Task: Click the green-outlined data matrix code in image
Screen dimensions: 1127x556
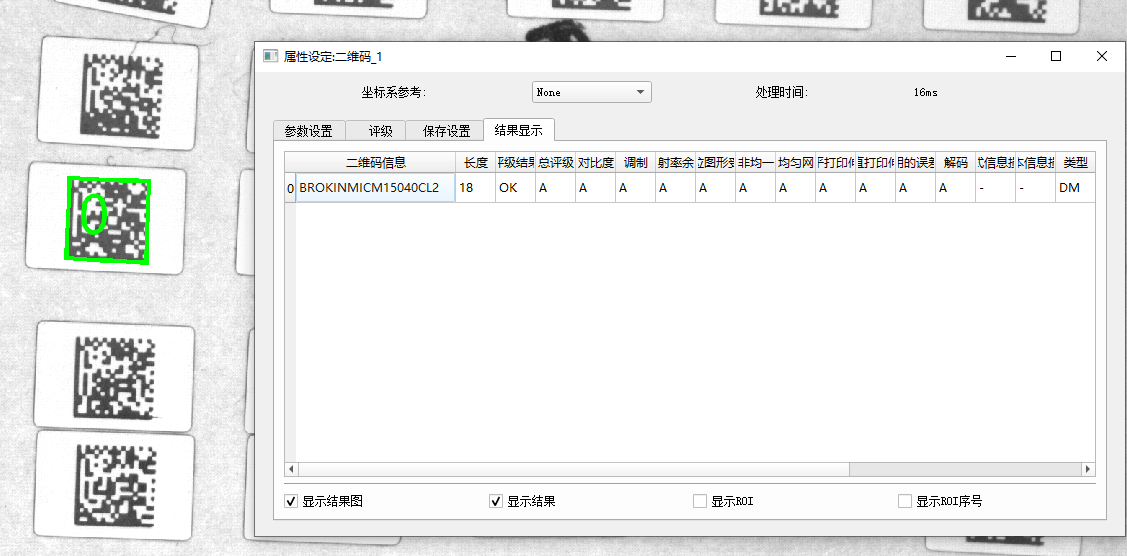Action: coord(108,220)
